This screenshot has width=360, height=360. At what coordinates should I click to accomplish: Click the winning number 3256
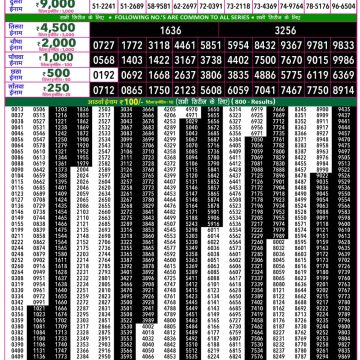pos(285,30)
